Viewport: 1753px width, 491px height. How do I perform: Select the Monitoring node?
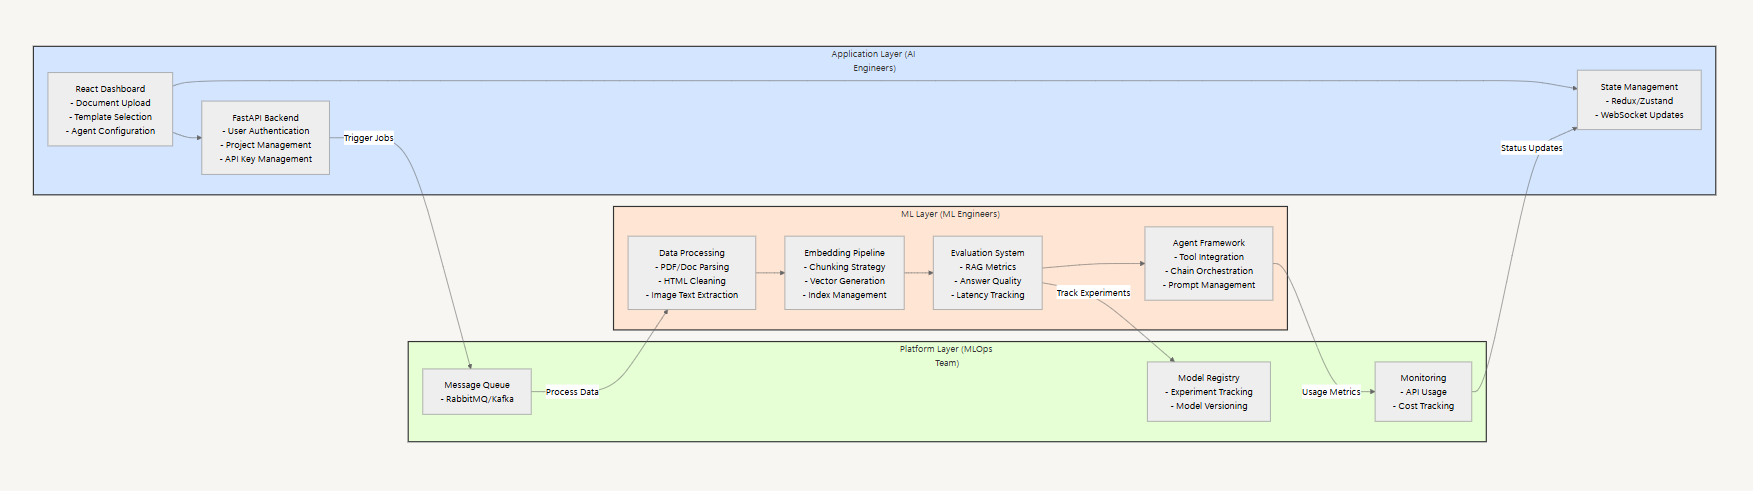pyautogui.click(x=1422, y=392)
